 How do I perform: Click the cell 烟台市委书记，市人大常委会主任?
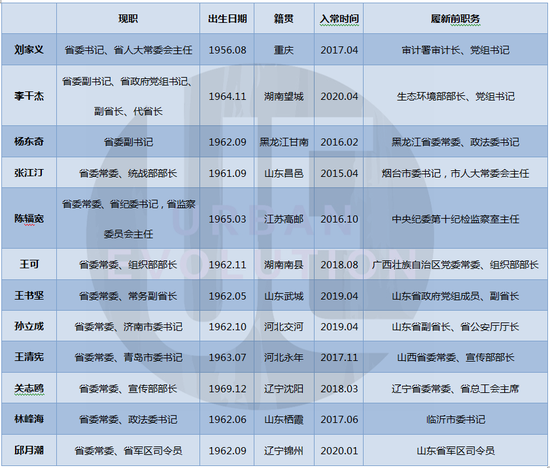[x=455, y=173]
